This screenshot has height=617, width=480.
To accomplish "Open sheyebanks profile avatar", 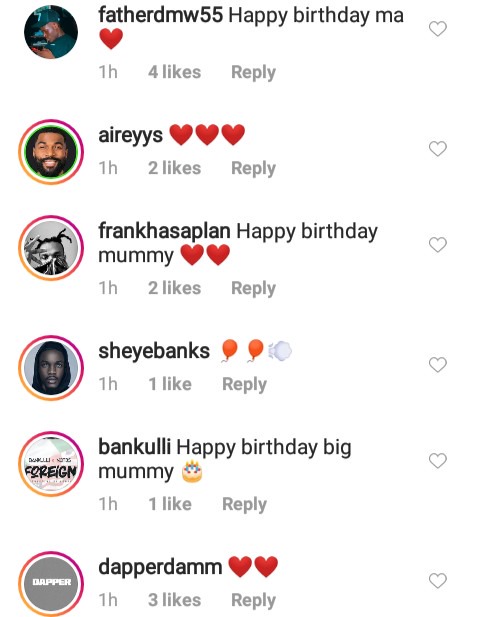I will (51, 368).
